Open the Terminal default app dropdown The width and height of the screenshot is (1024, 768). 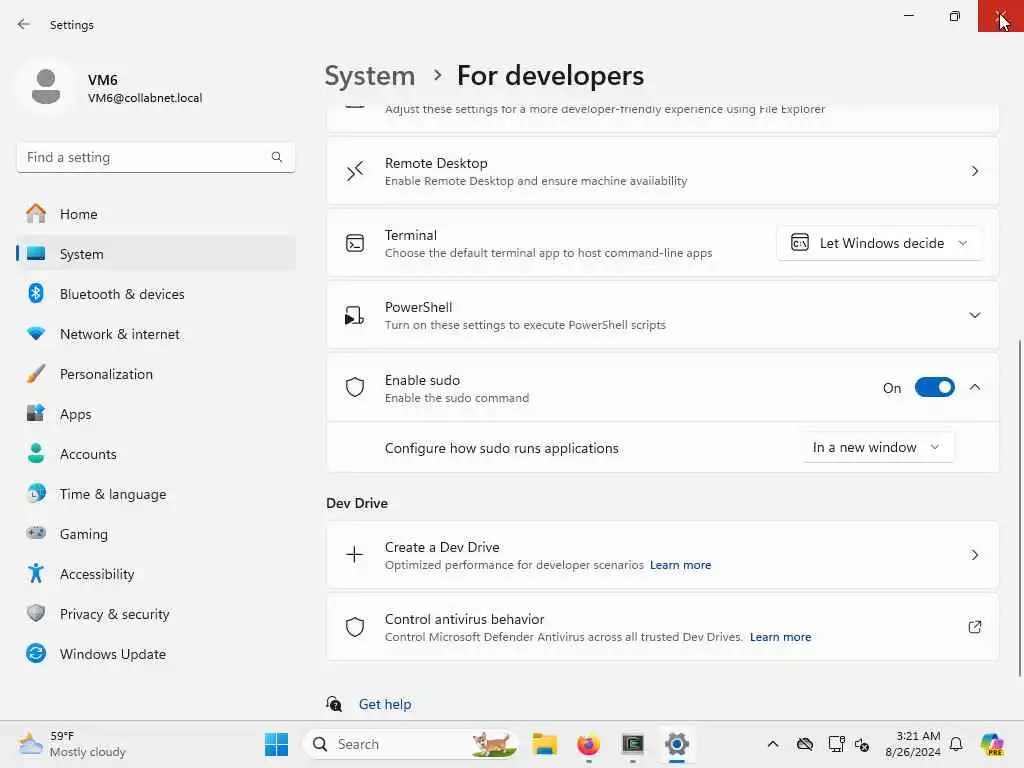(x=878, y=243)
